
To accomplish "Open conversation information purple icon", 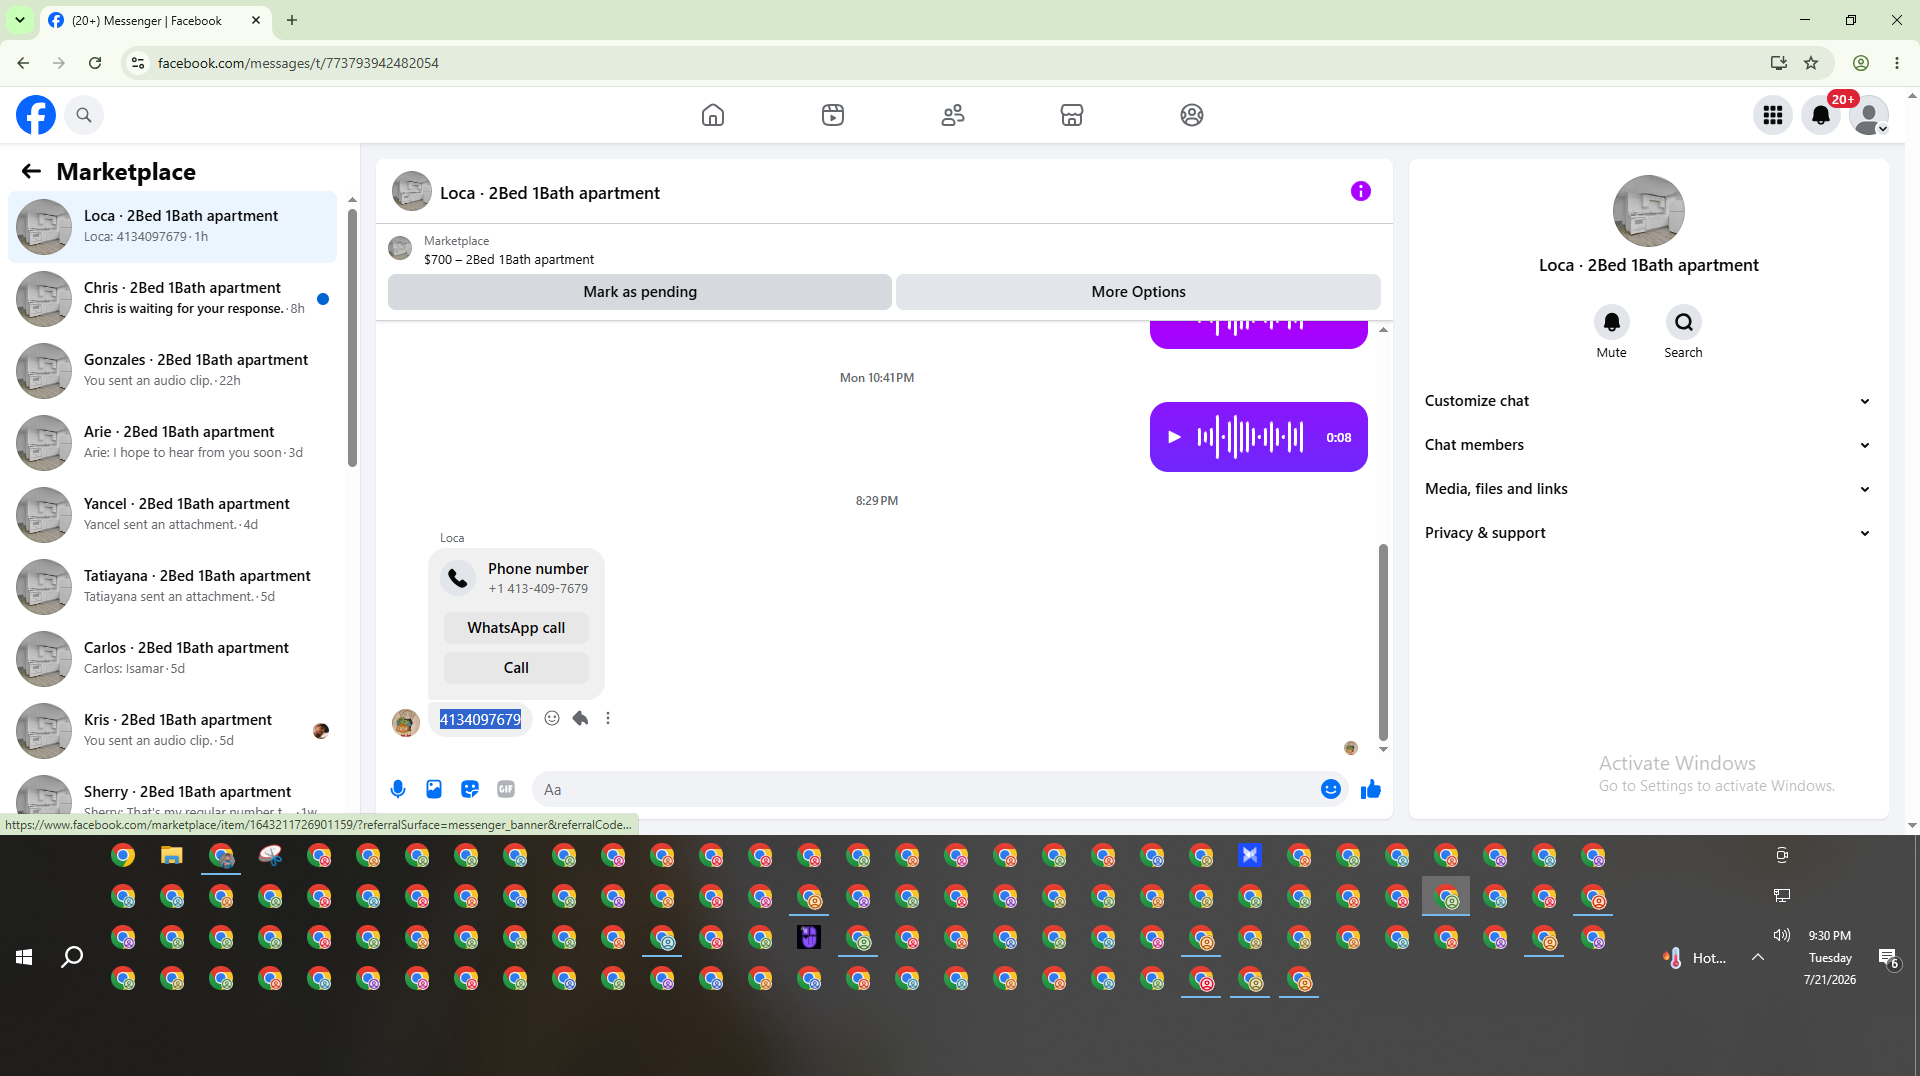I will tap(1361, 191).
